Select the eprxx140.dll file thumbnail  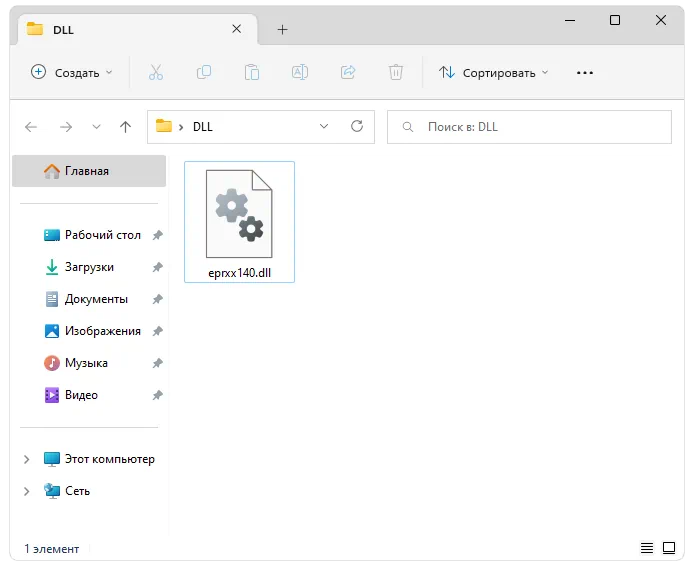click(x=239, y=214)
